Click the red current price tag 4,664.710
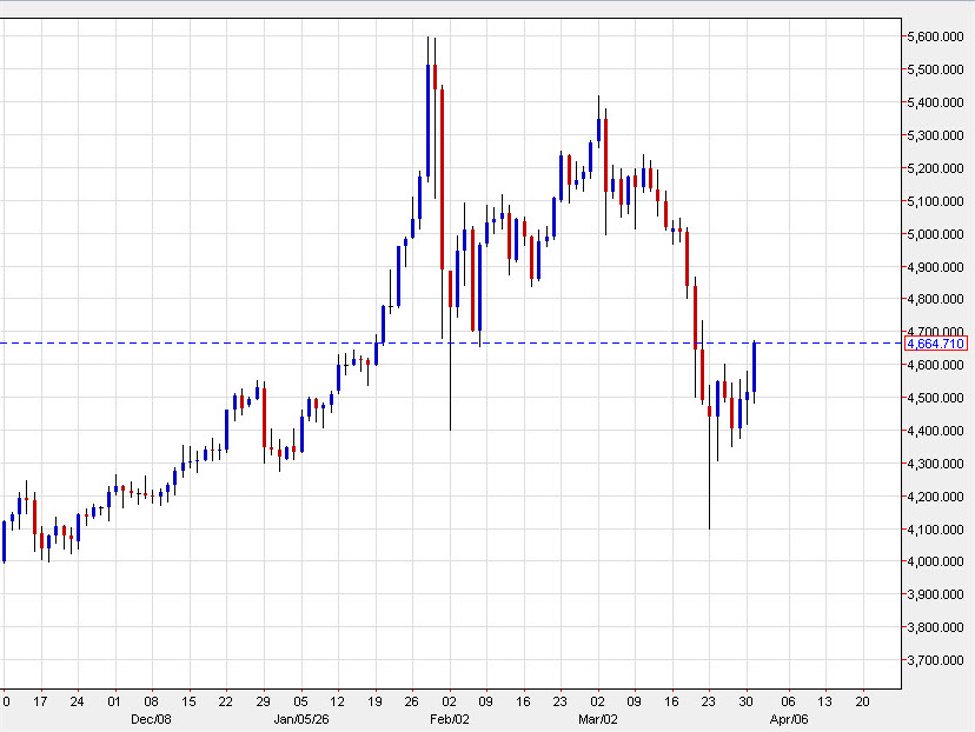The image size is (975, 732). [935, 344]
